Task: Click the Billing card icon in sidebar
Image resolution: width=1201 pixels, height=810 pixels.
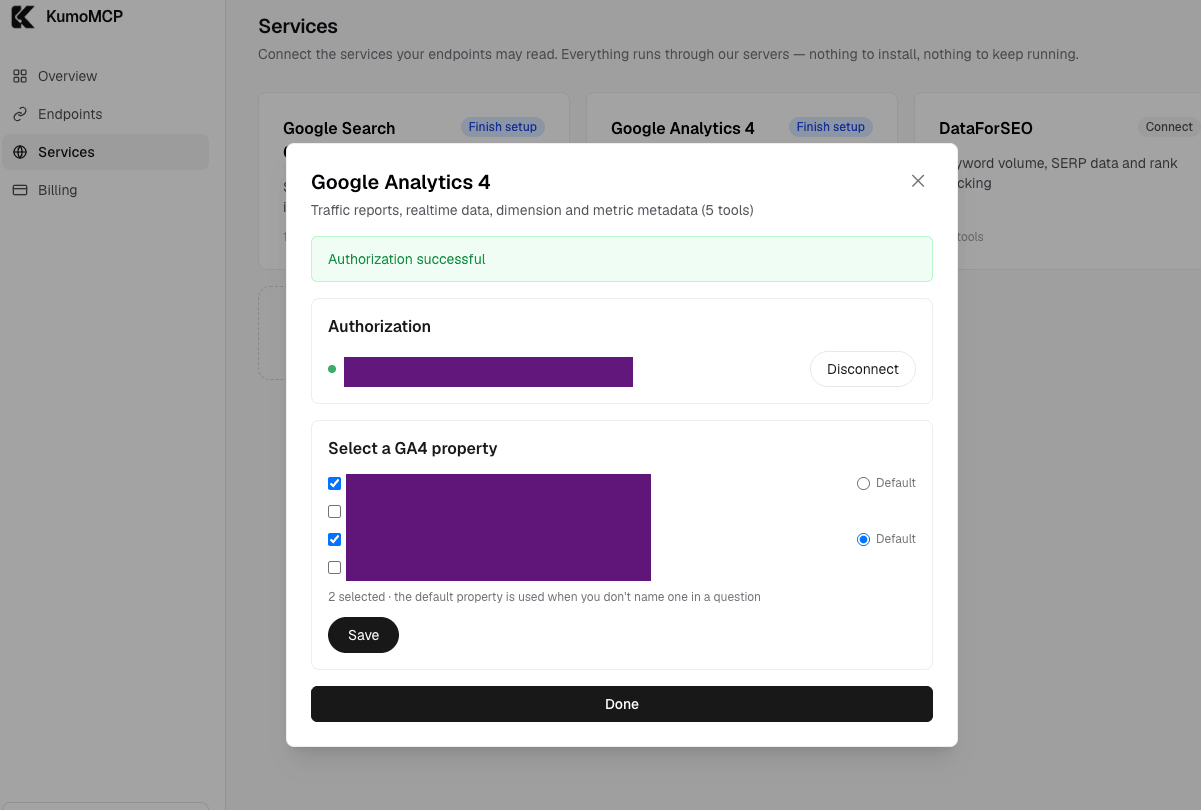Action: point(20,190)
